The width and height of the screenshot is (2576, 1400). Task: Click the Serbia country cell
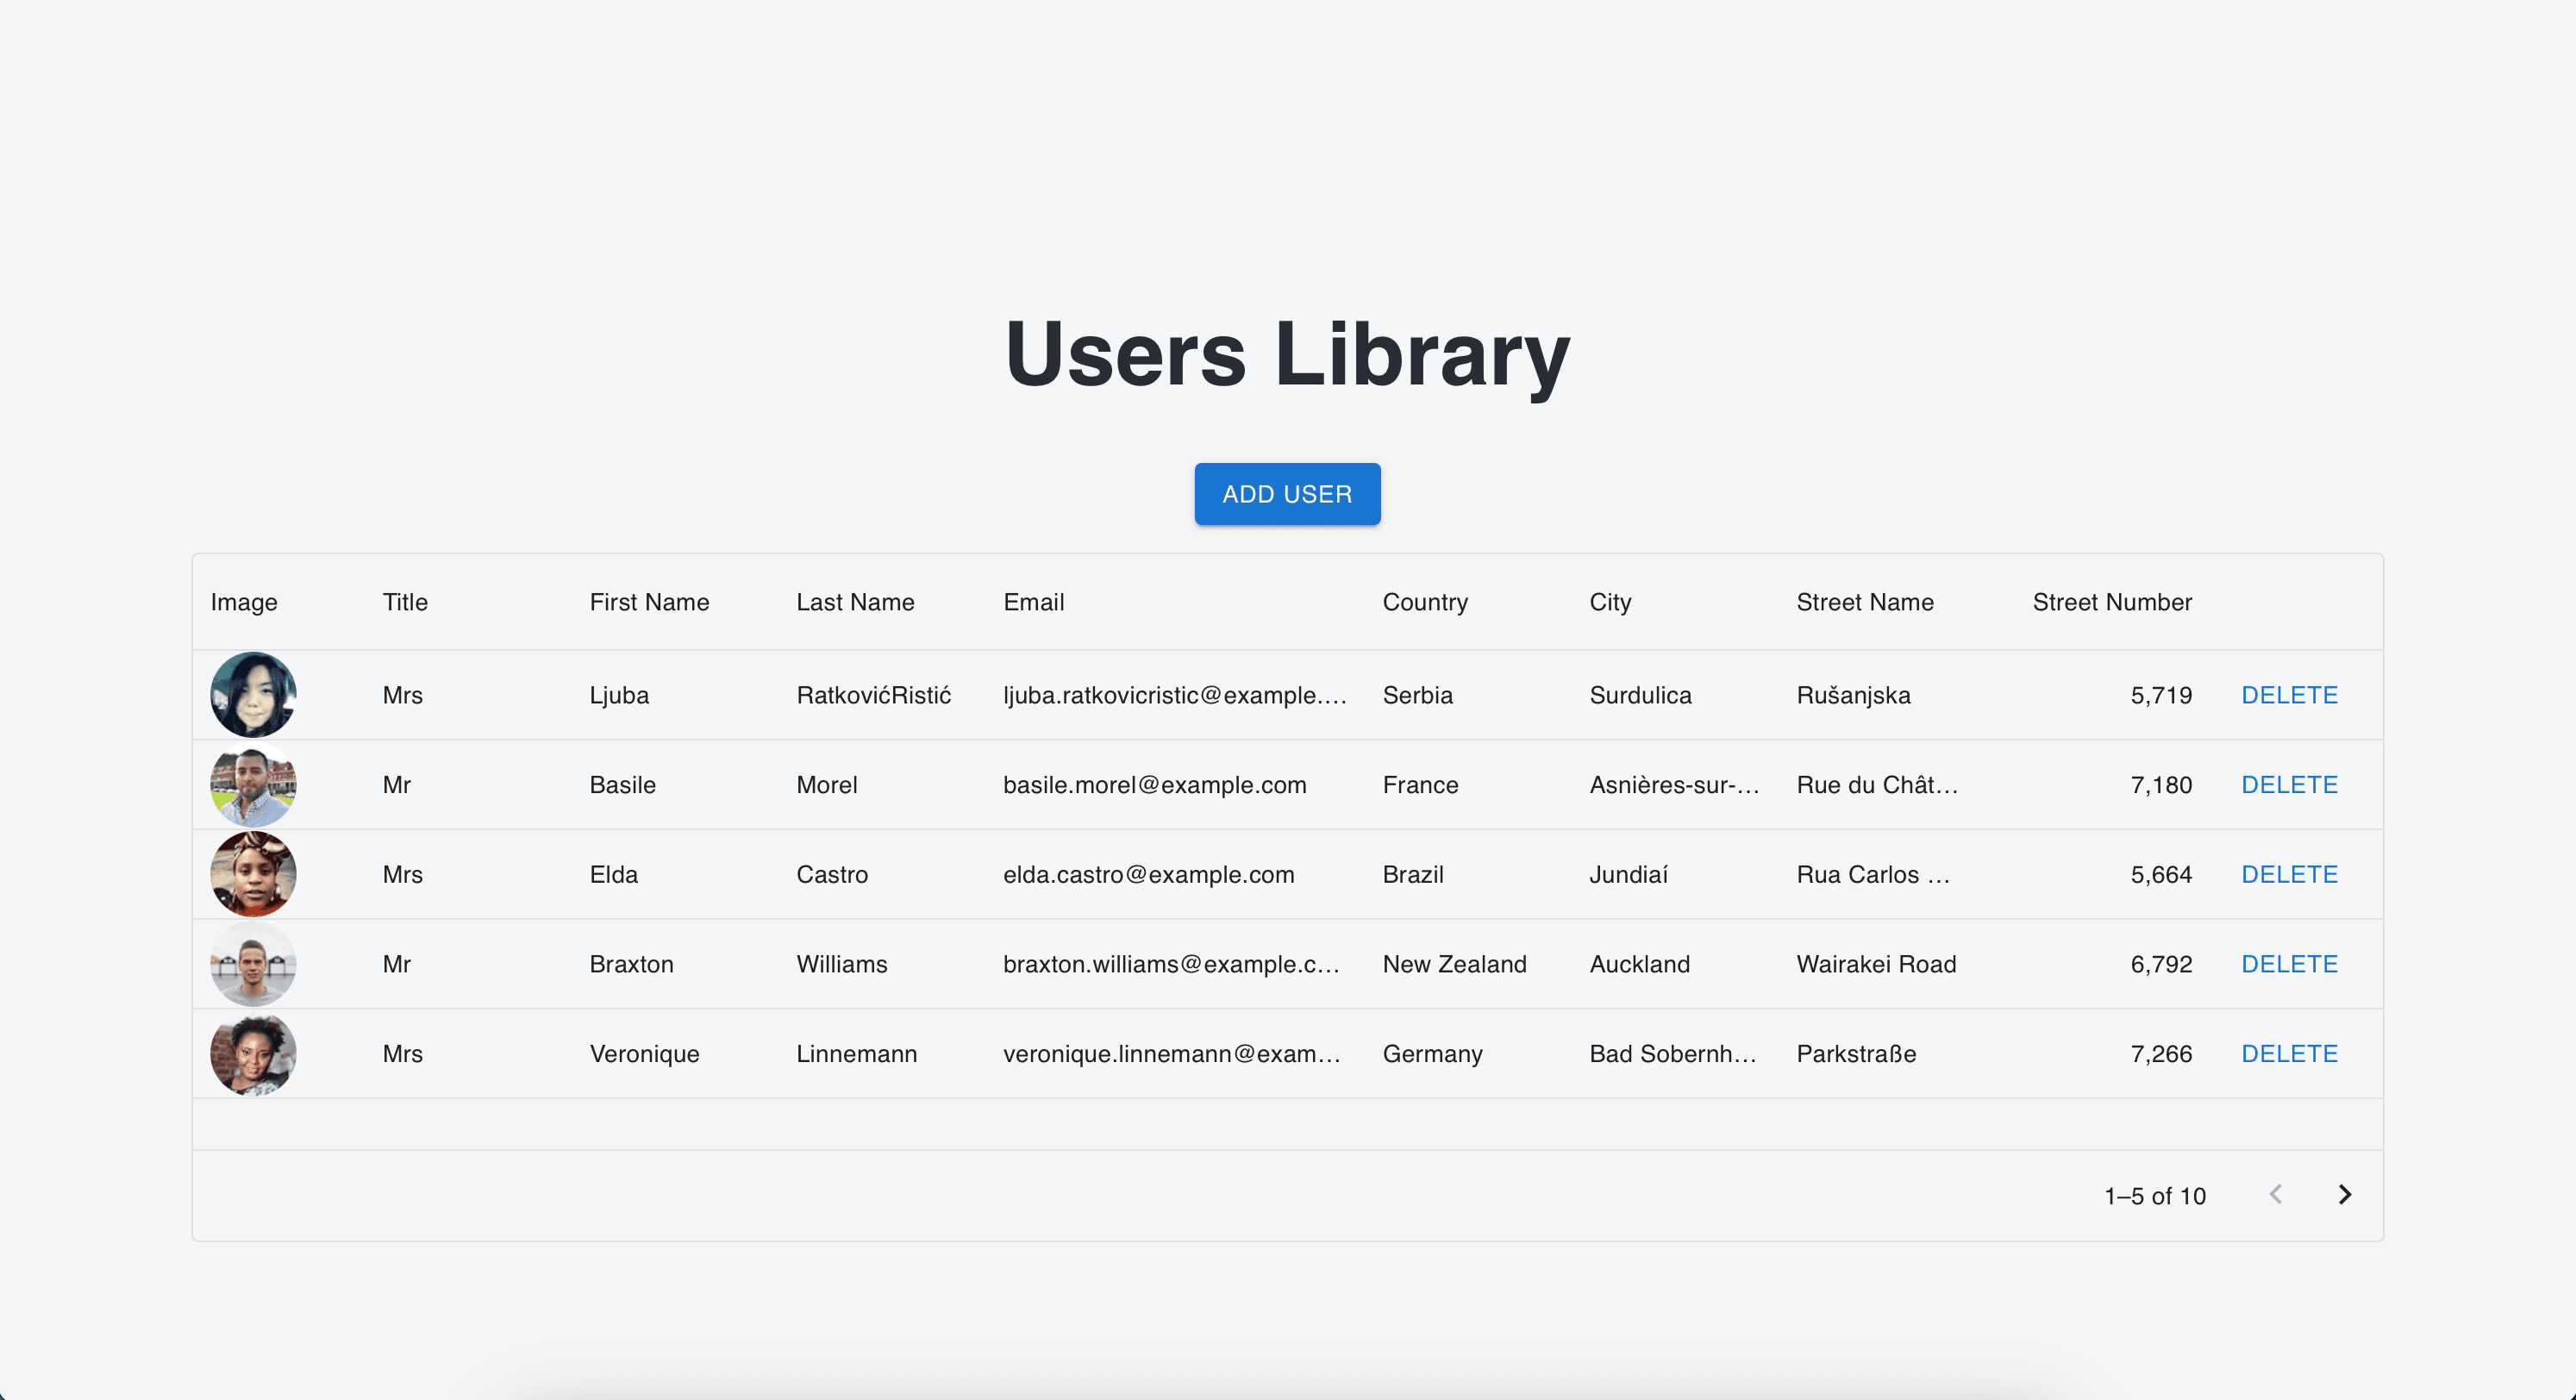coord(1417,695)
